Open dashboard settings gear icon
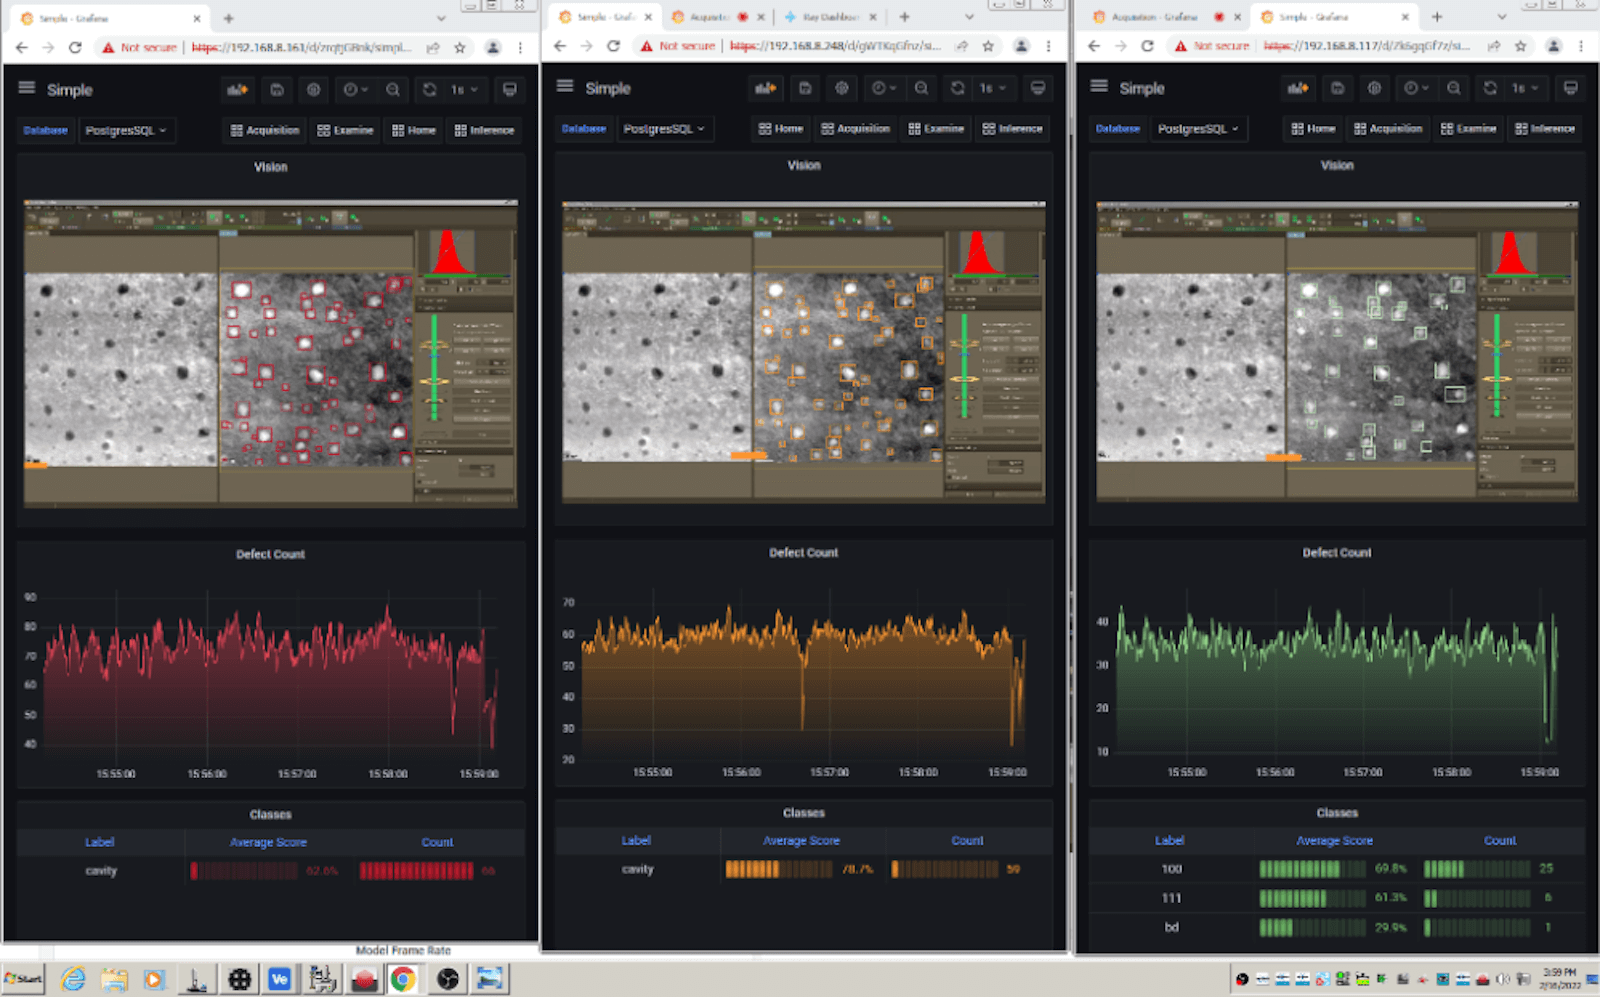 tap(313, 90)
